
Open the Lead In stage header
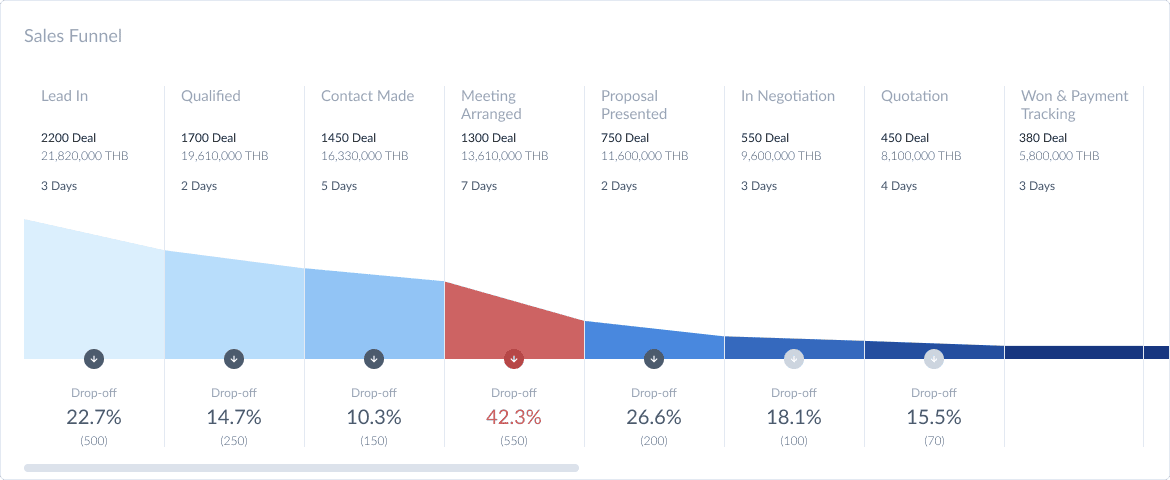tap(64, 96)
